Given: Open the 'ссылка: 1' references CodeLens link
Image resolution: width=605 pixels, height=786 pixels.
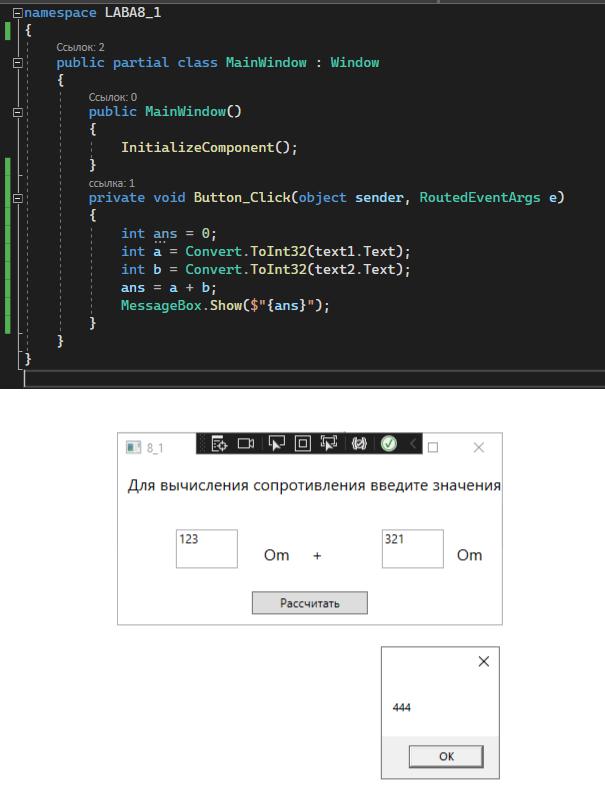Looking at the screenshot, I should click(112, 183).
